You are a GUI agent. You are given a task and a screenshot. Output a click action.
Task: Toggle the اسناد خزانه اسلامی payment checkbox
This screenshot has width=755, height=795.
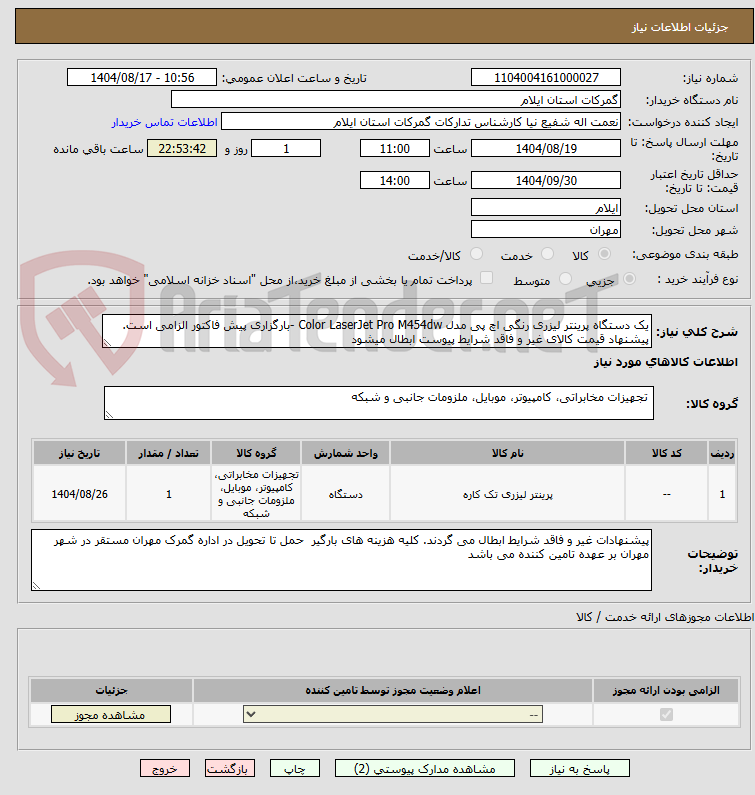coord(486,277)
